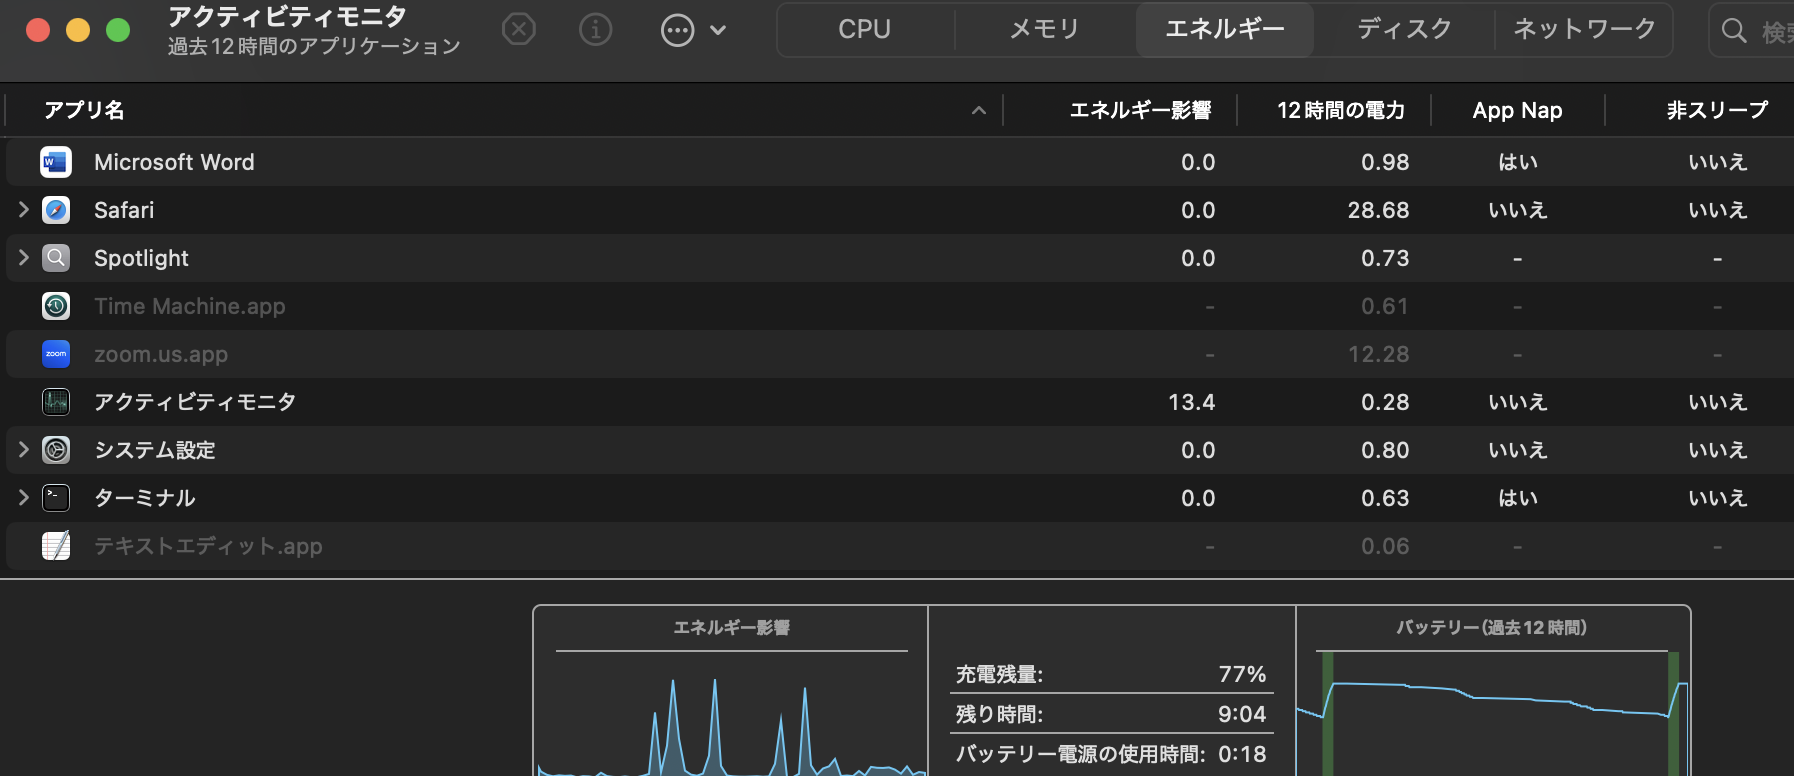Image resolution: width=1794 pixels, height=776 pixels.
Task: Open the more actions ellipsis menu
Action: [x=678, y=30]
